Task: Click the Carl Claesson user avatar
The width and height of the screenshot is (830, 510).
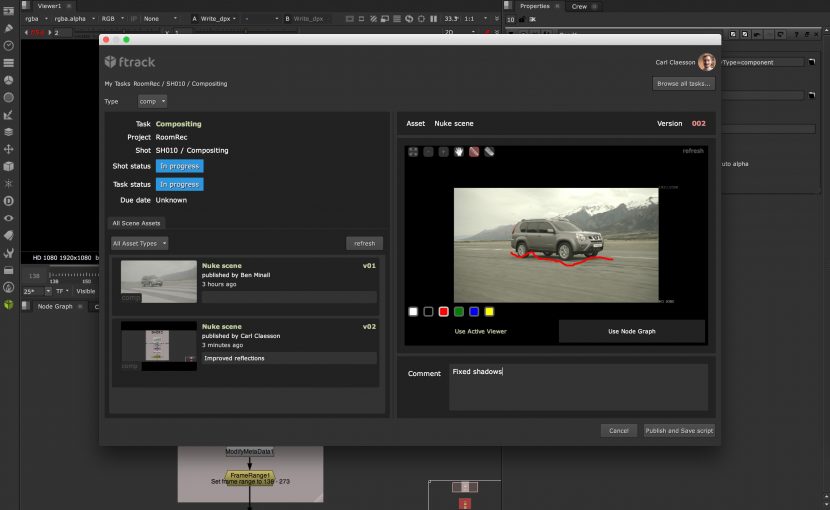Action: click(707, 62)
